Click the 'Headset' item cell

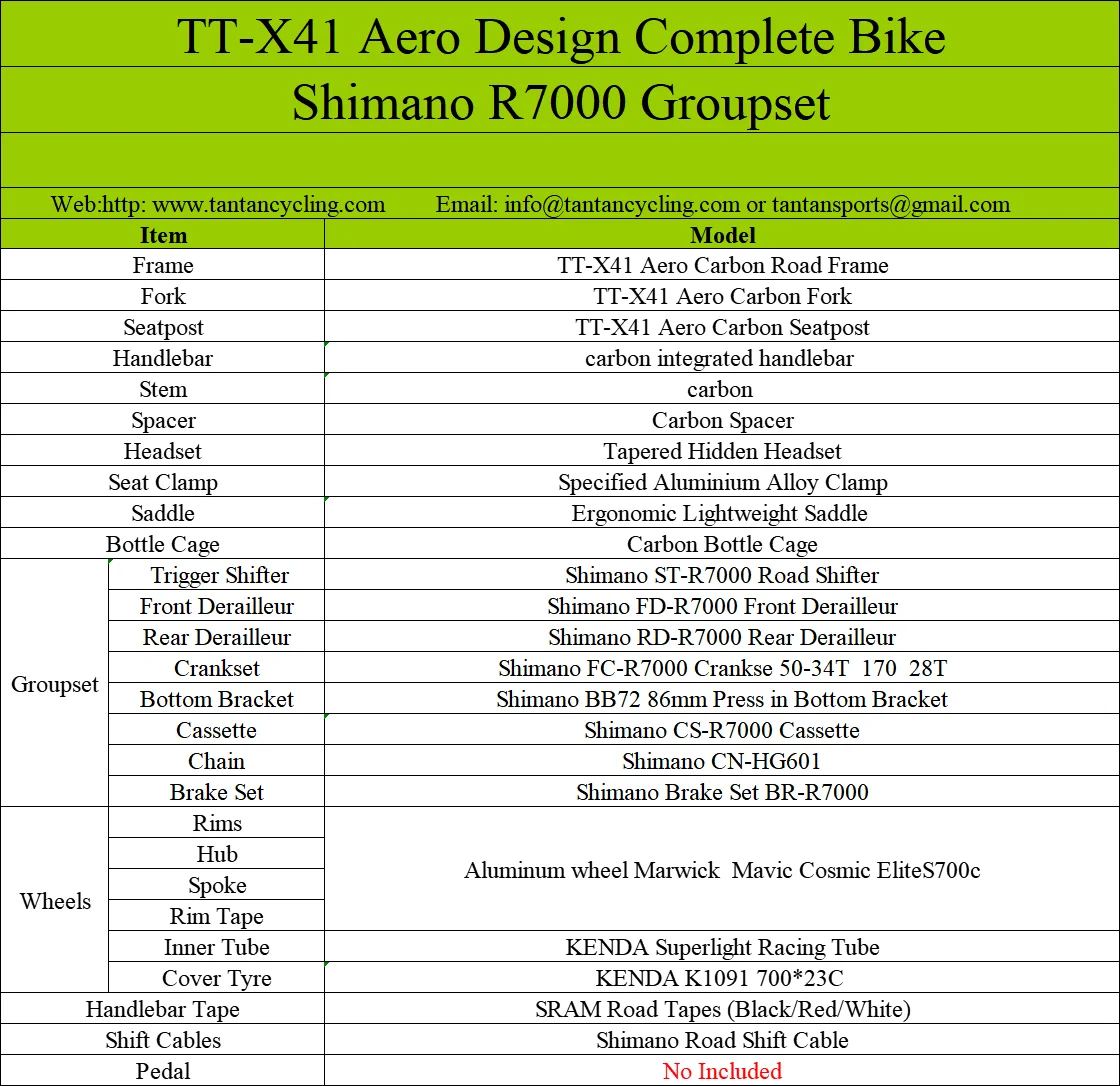point(162,451)
